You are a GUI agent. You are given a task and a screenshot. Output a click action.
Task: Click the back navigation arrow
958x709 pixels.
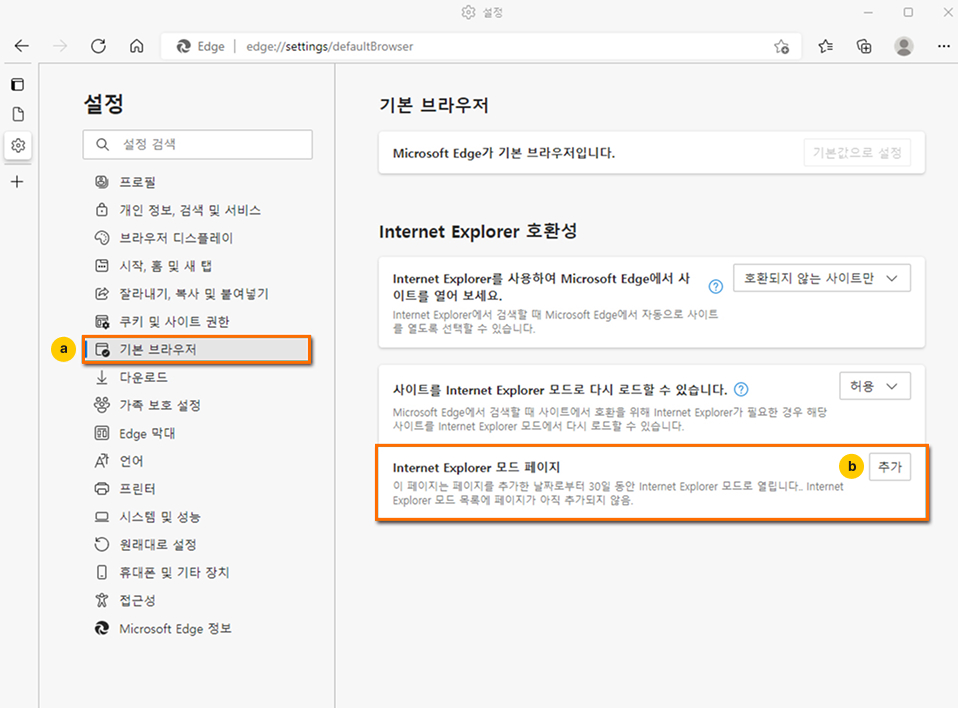click(21, 46)
